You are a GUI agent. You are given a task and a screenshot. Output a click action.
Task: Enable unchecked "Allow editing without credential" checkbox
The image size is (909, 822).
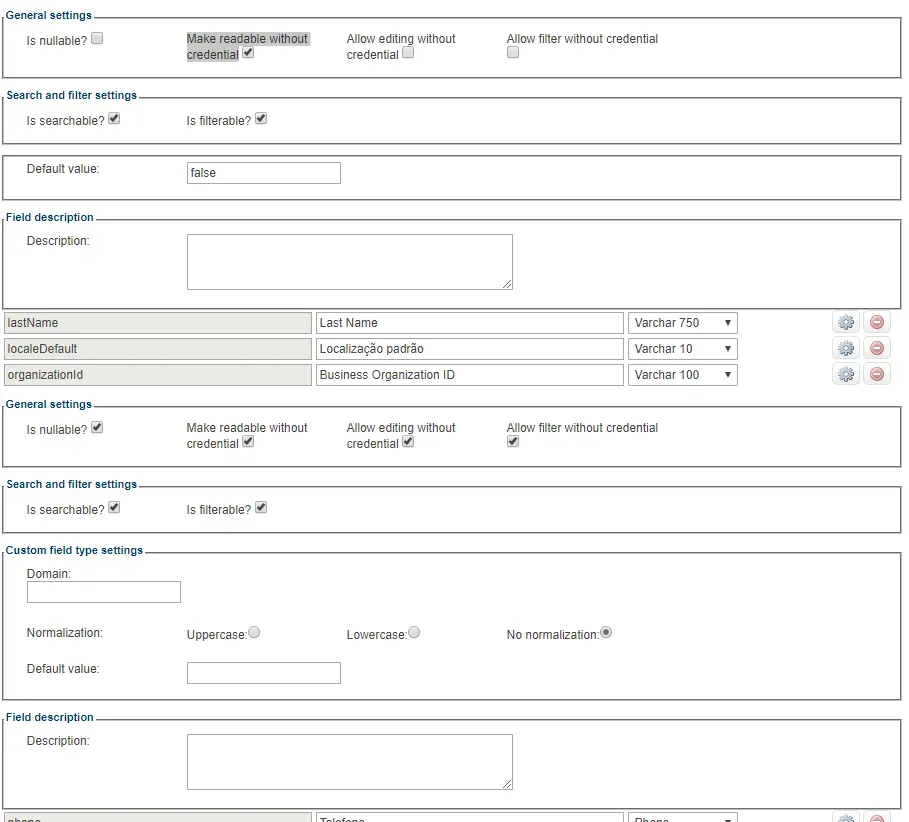coord(408,53)
